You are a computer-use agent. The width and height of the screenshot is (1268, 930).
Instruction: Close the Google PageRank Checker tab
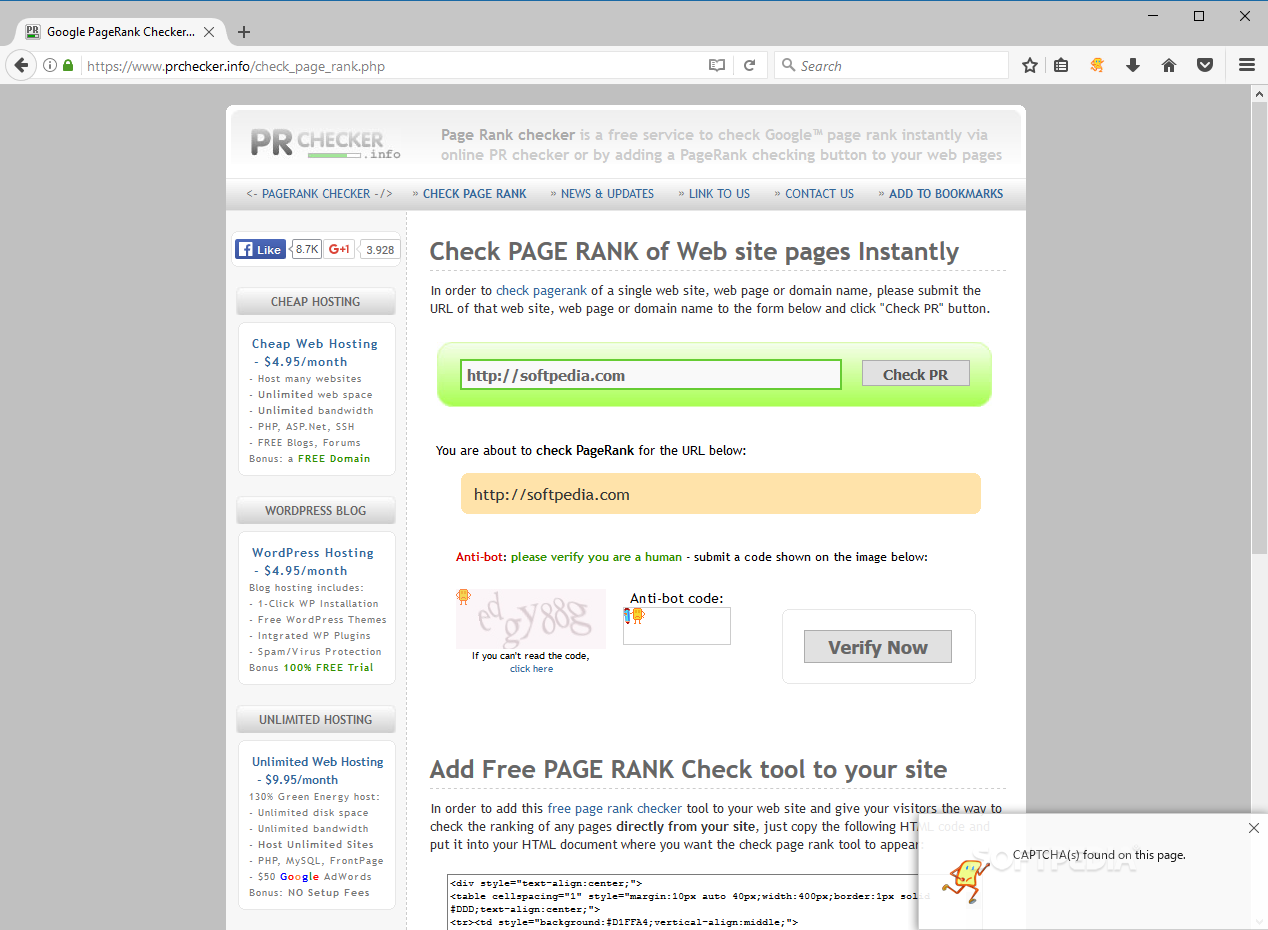(x=209, y=32)
